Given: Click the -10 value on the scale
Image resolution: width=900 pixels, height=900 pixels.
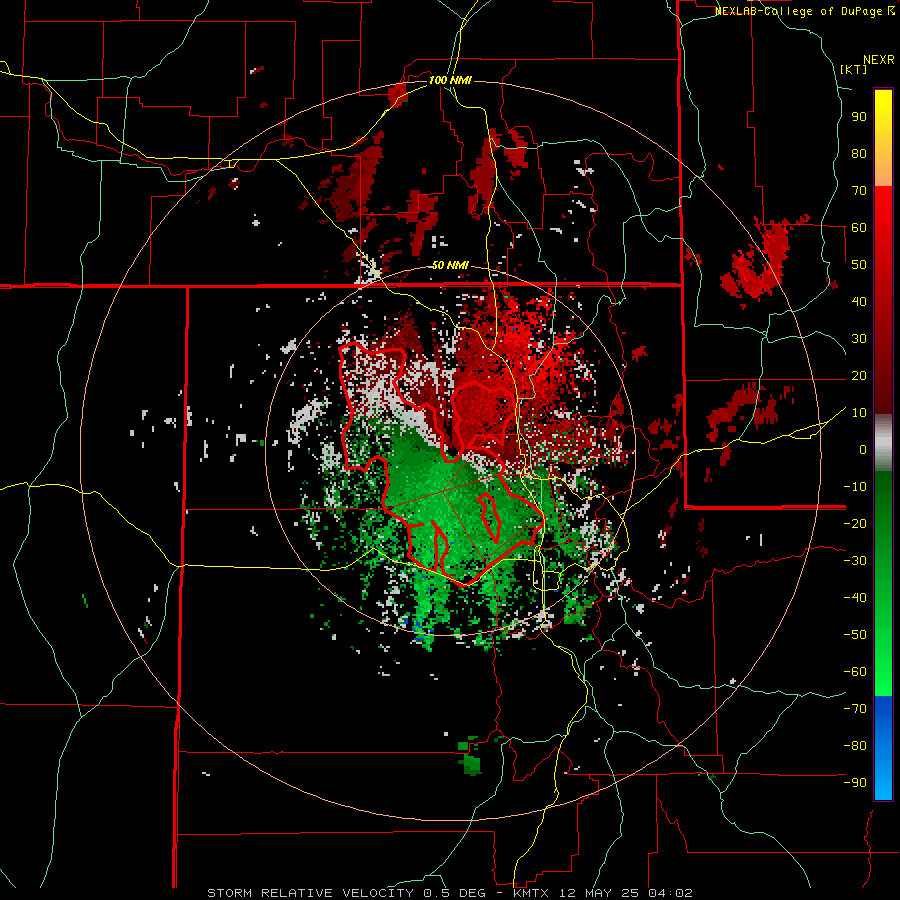Looking at the screenshot, I should click(x=855, y=487).
